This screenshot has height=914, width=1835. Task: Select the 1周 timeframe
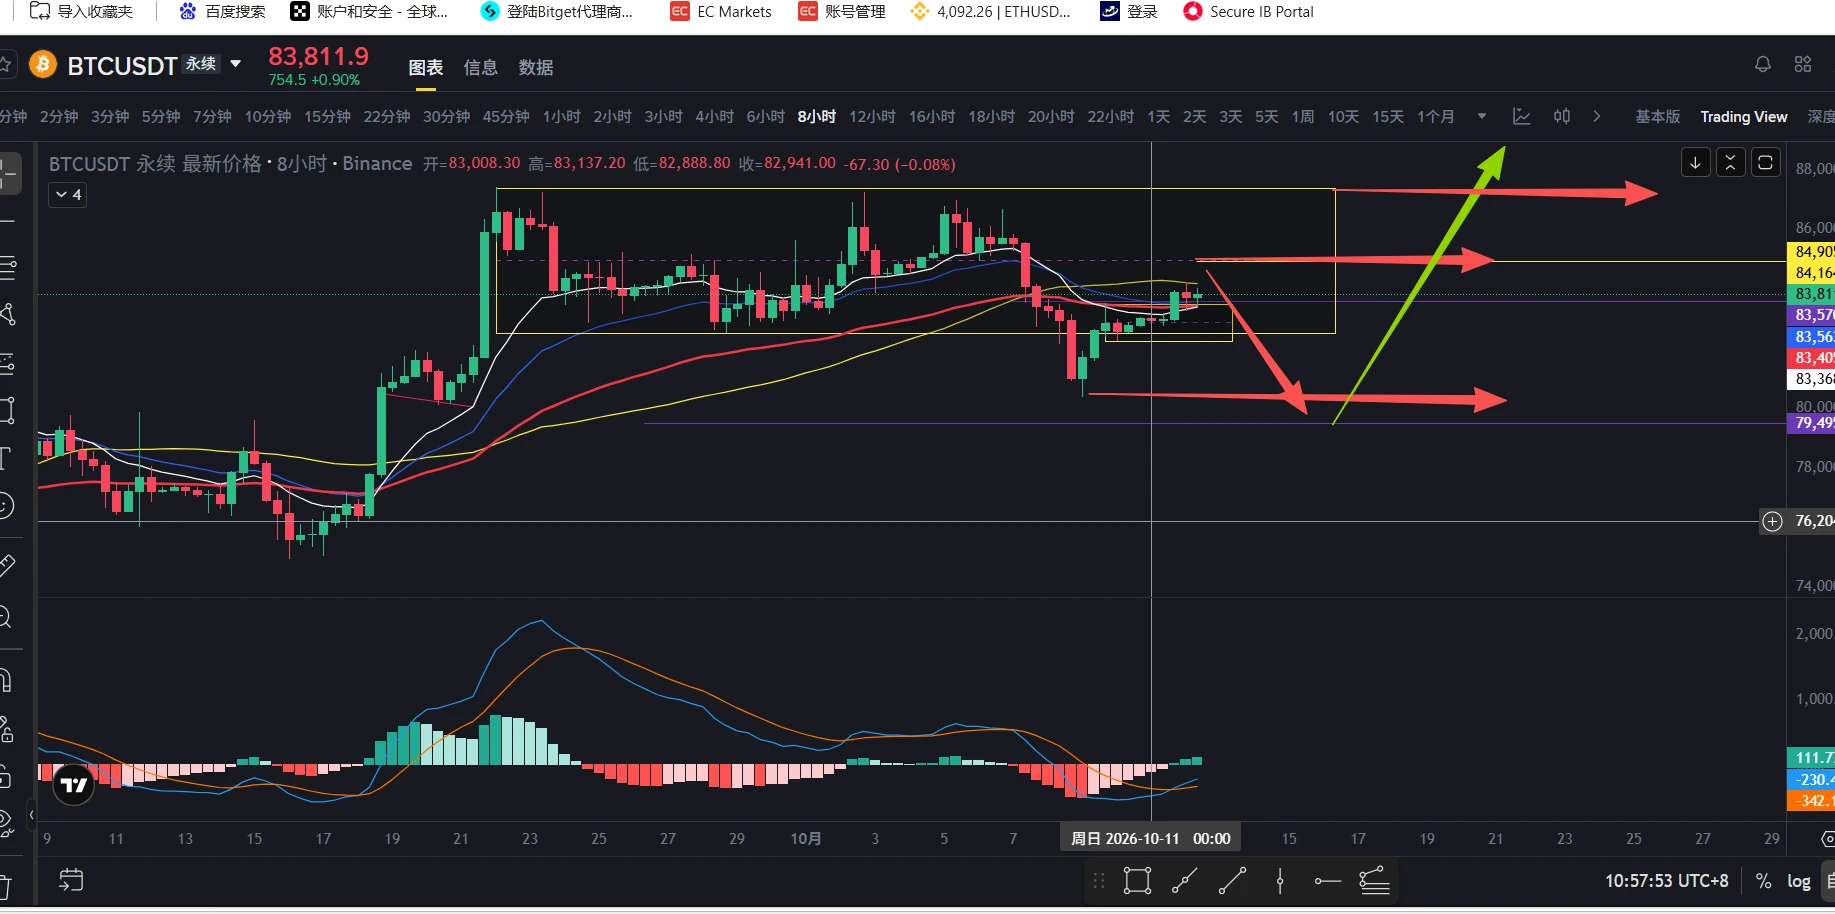click(1303, 117)
